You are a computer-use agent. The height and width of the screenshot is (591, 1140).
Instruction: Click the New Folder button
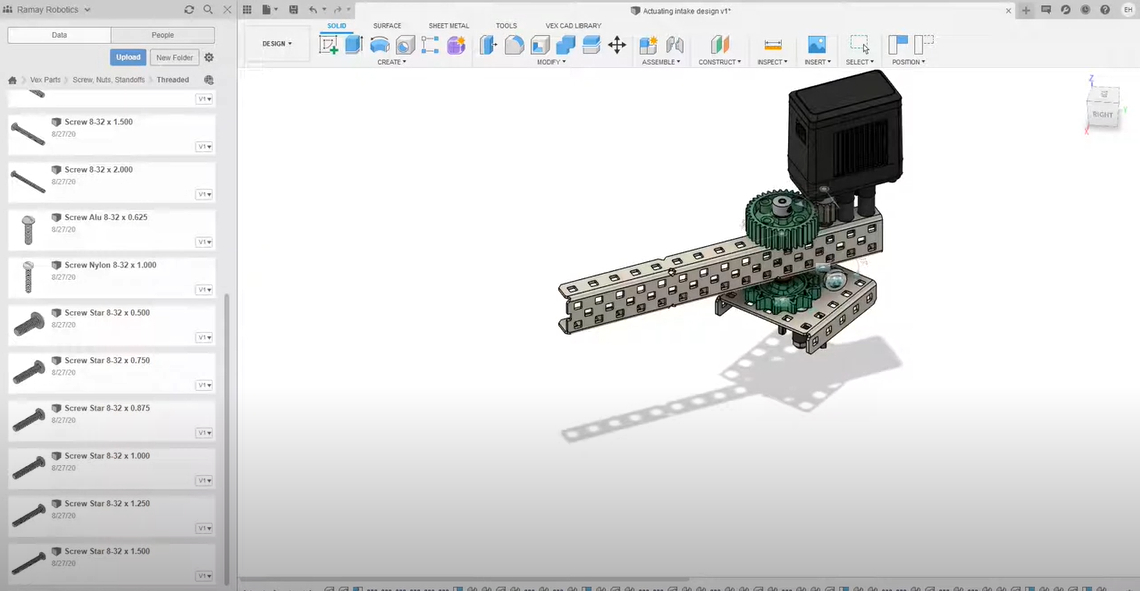[175, 57]
